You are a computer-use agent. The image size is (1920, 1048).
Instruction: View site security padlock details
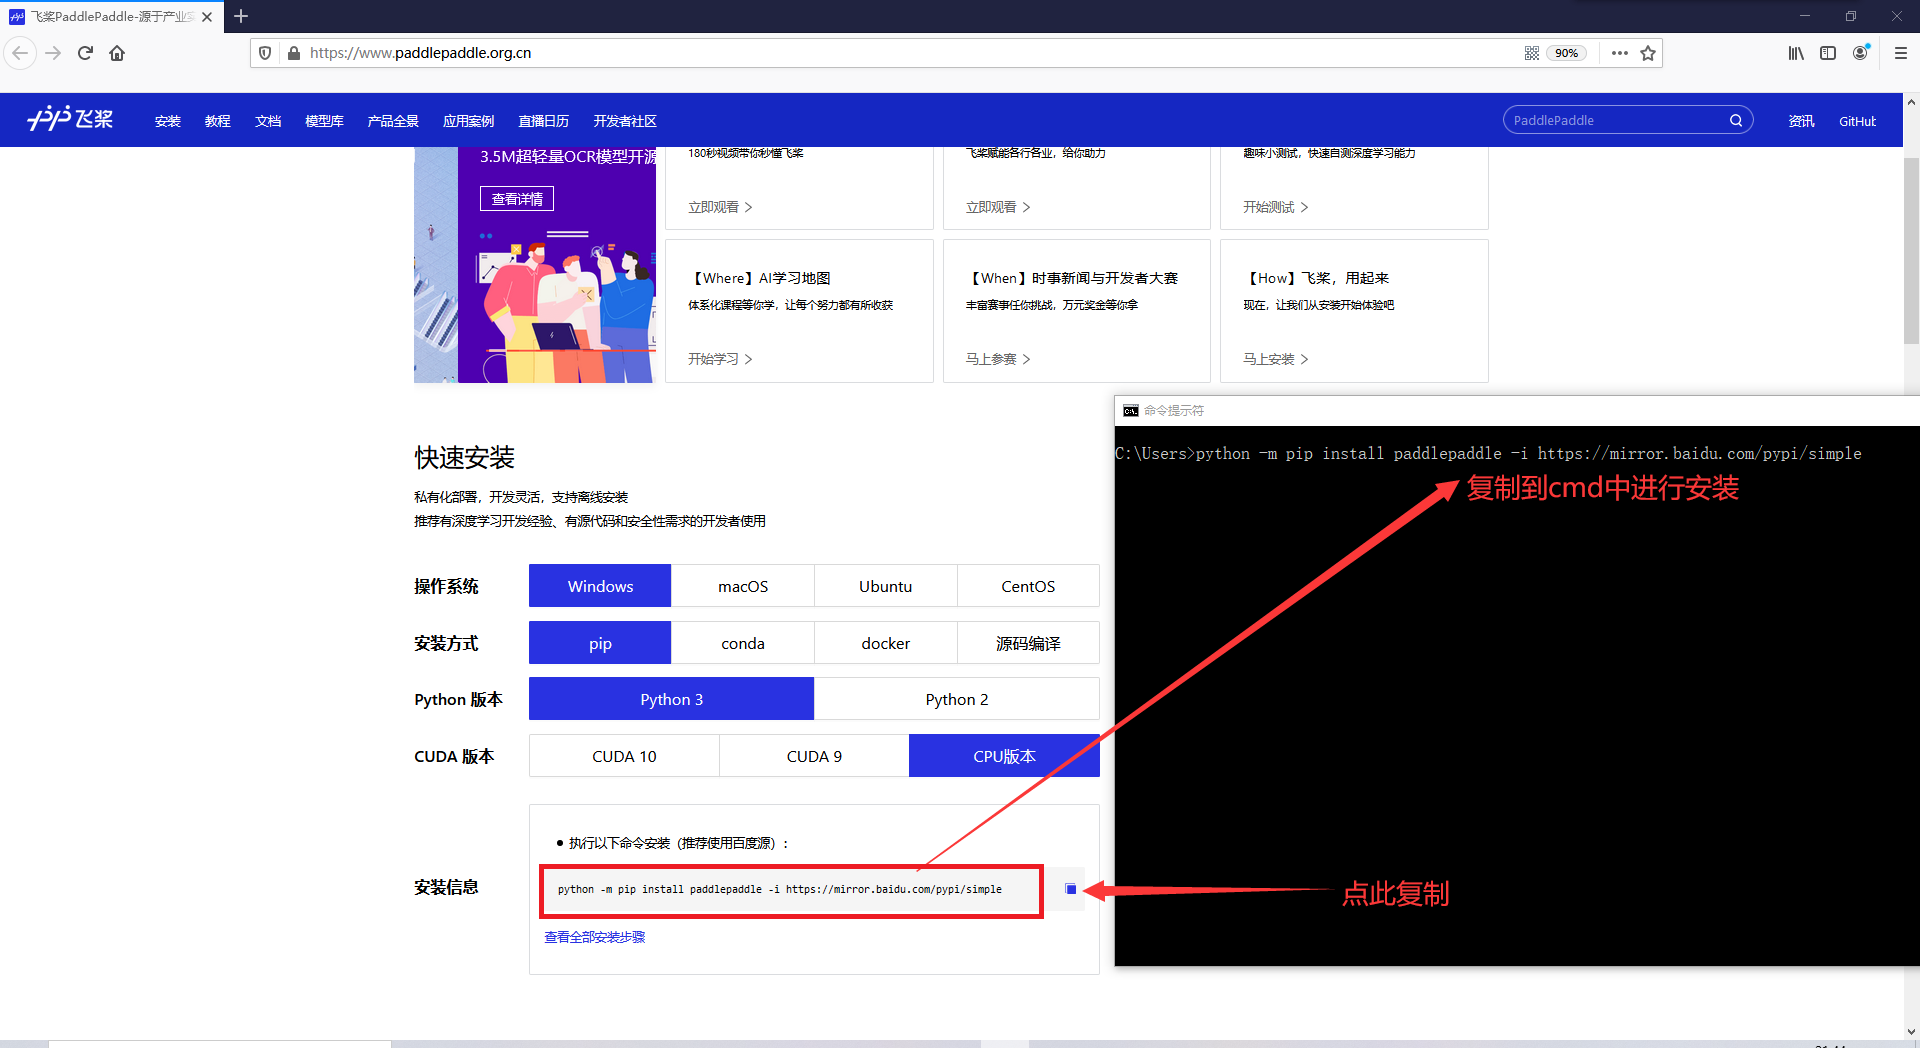point(293,53)
